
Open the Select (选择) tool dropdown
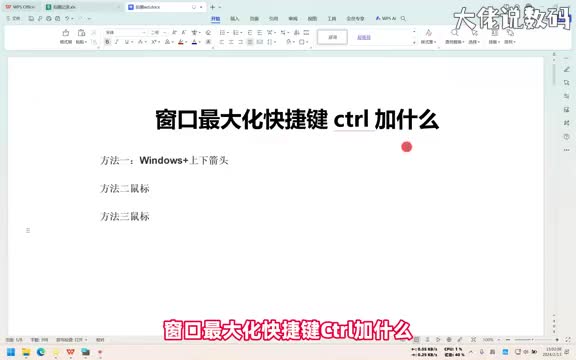coord(474,37)
